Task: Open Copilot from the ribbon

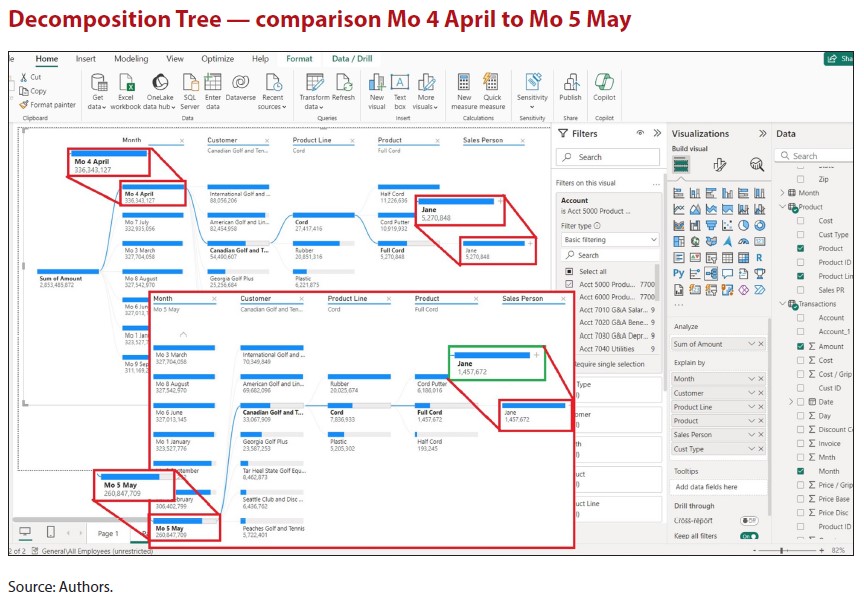Action: pos(604,83)
